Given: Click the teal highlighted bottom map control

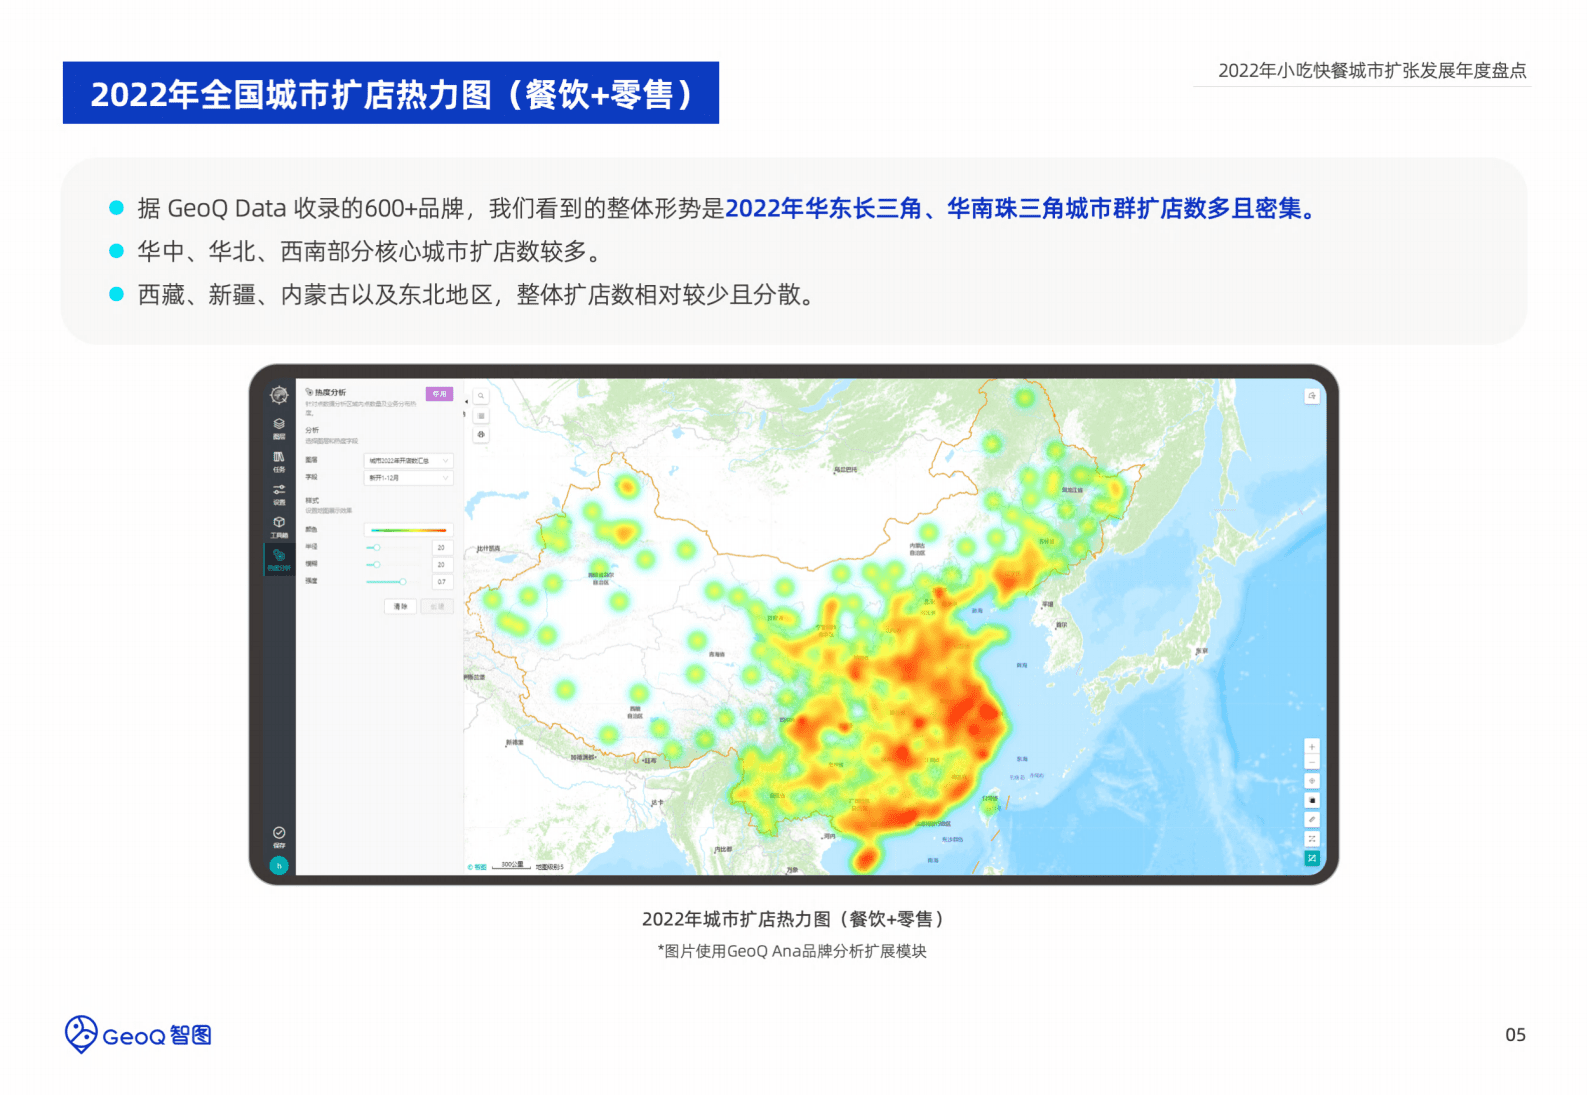Looking at the screenshot, I should 1312,858.
